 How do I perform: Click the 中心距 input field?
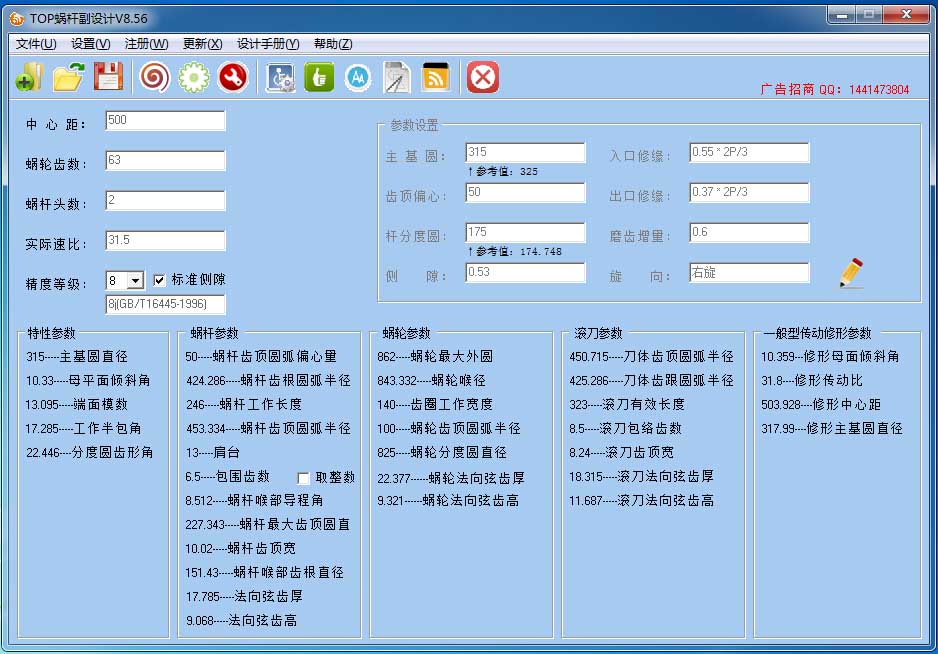165,121
